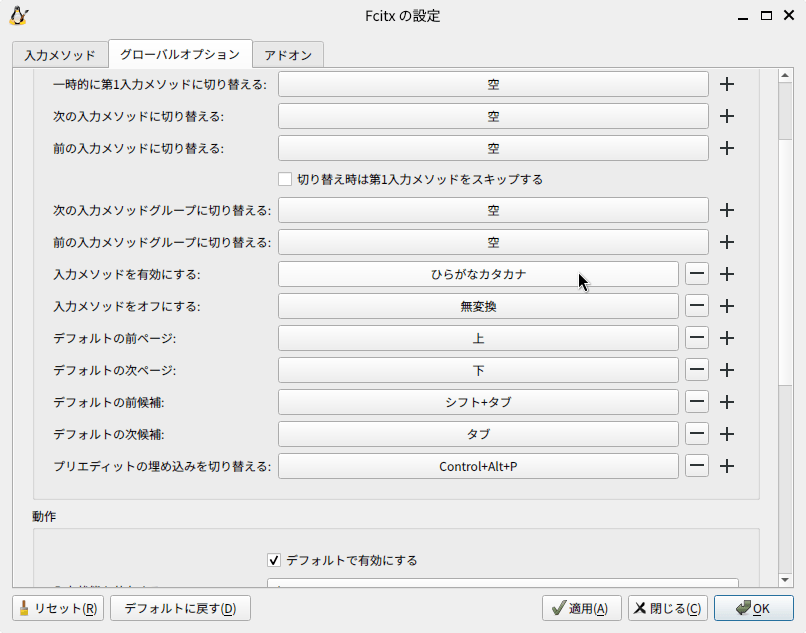Add key for デフォルトの次候補 row

[726, 435]
